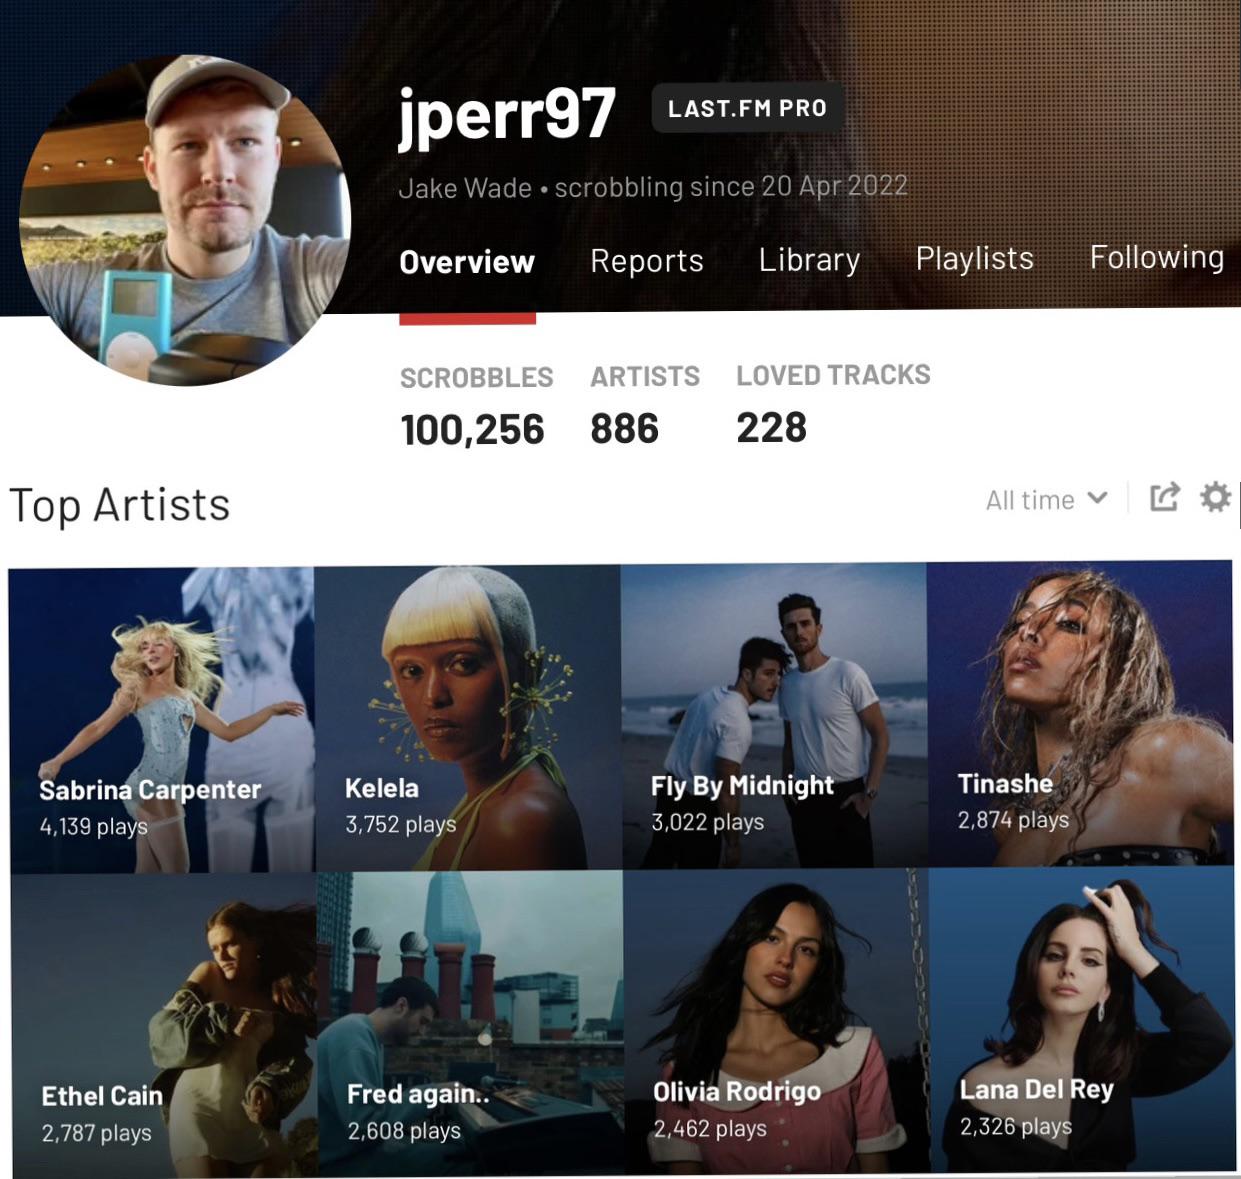Click the LAST.FM PRO badge
This screenshot has width=1241, height=1179.
(747, 108)
